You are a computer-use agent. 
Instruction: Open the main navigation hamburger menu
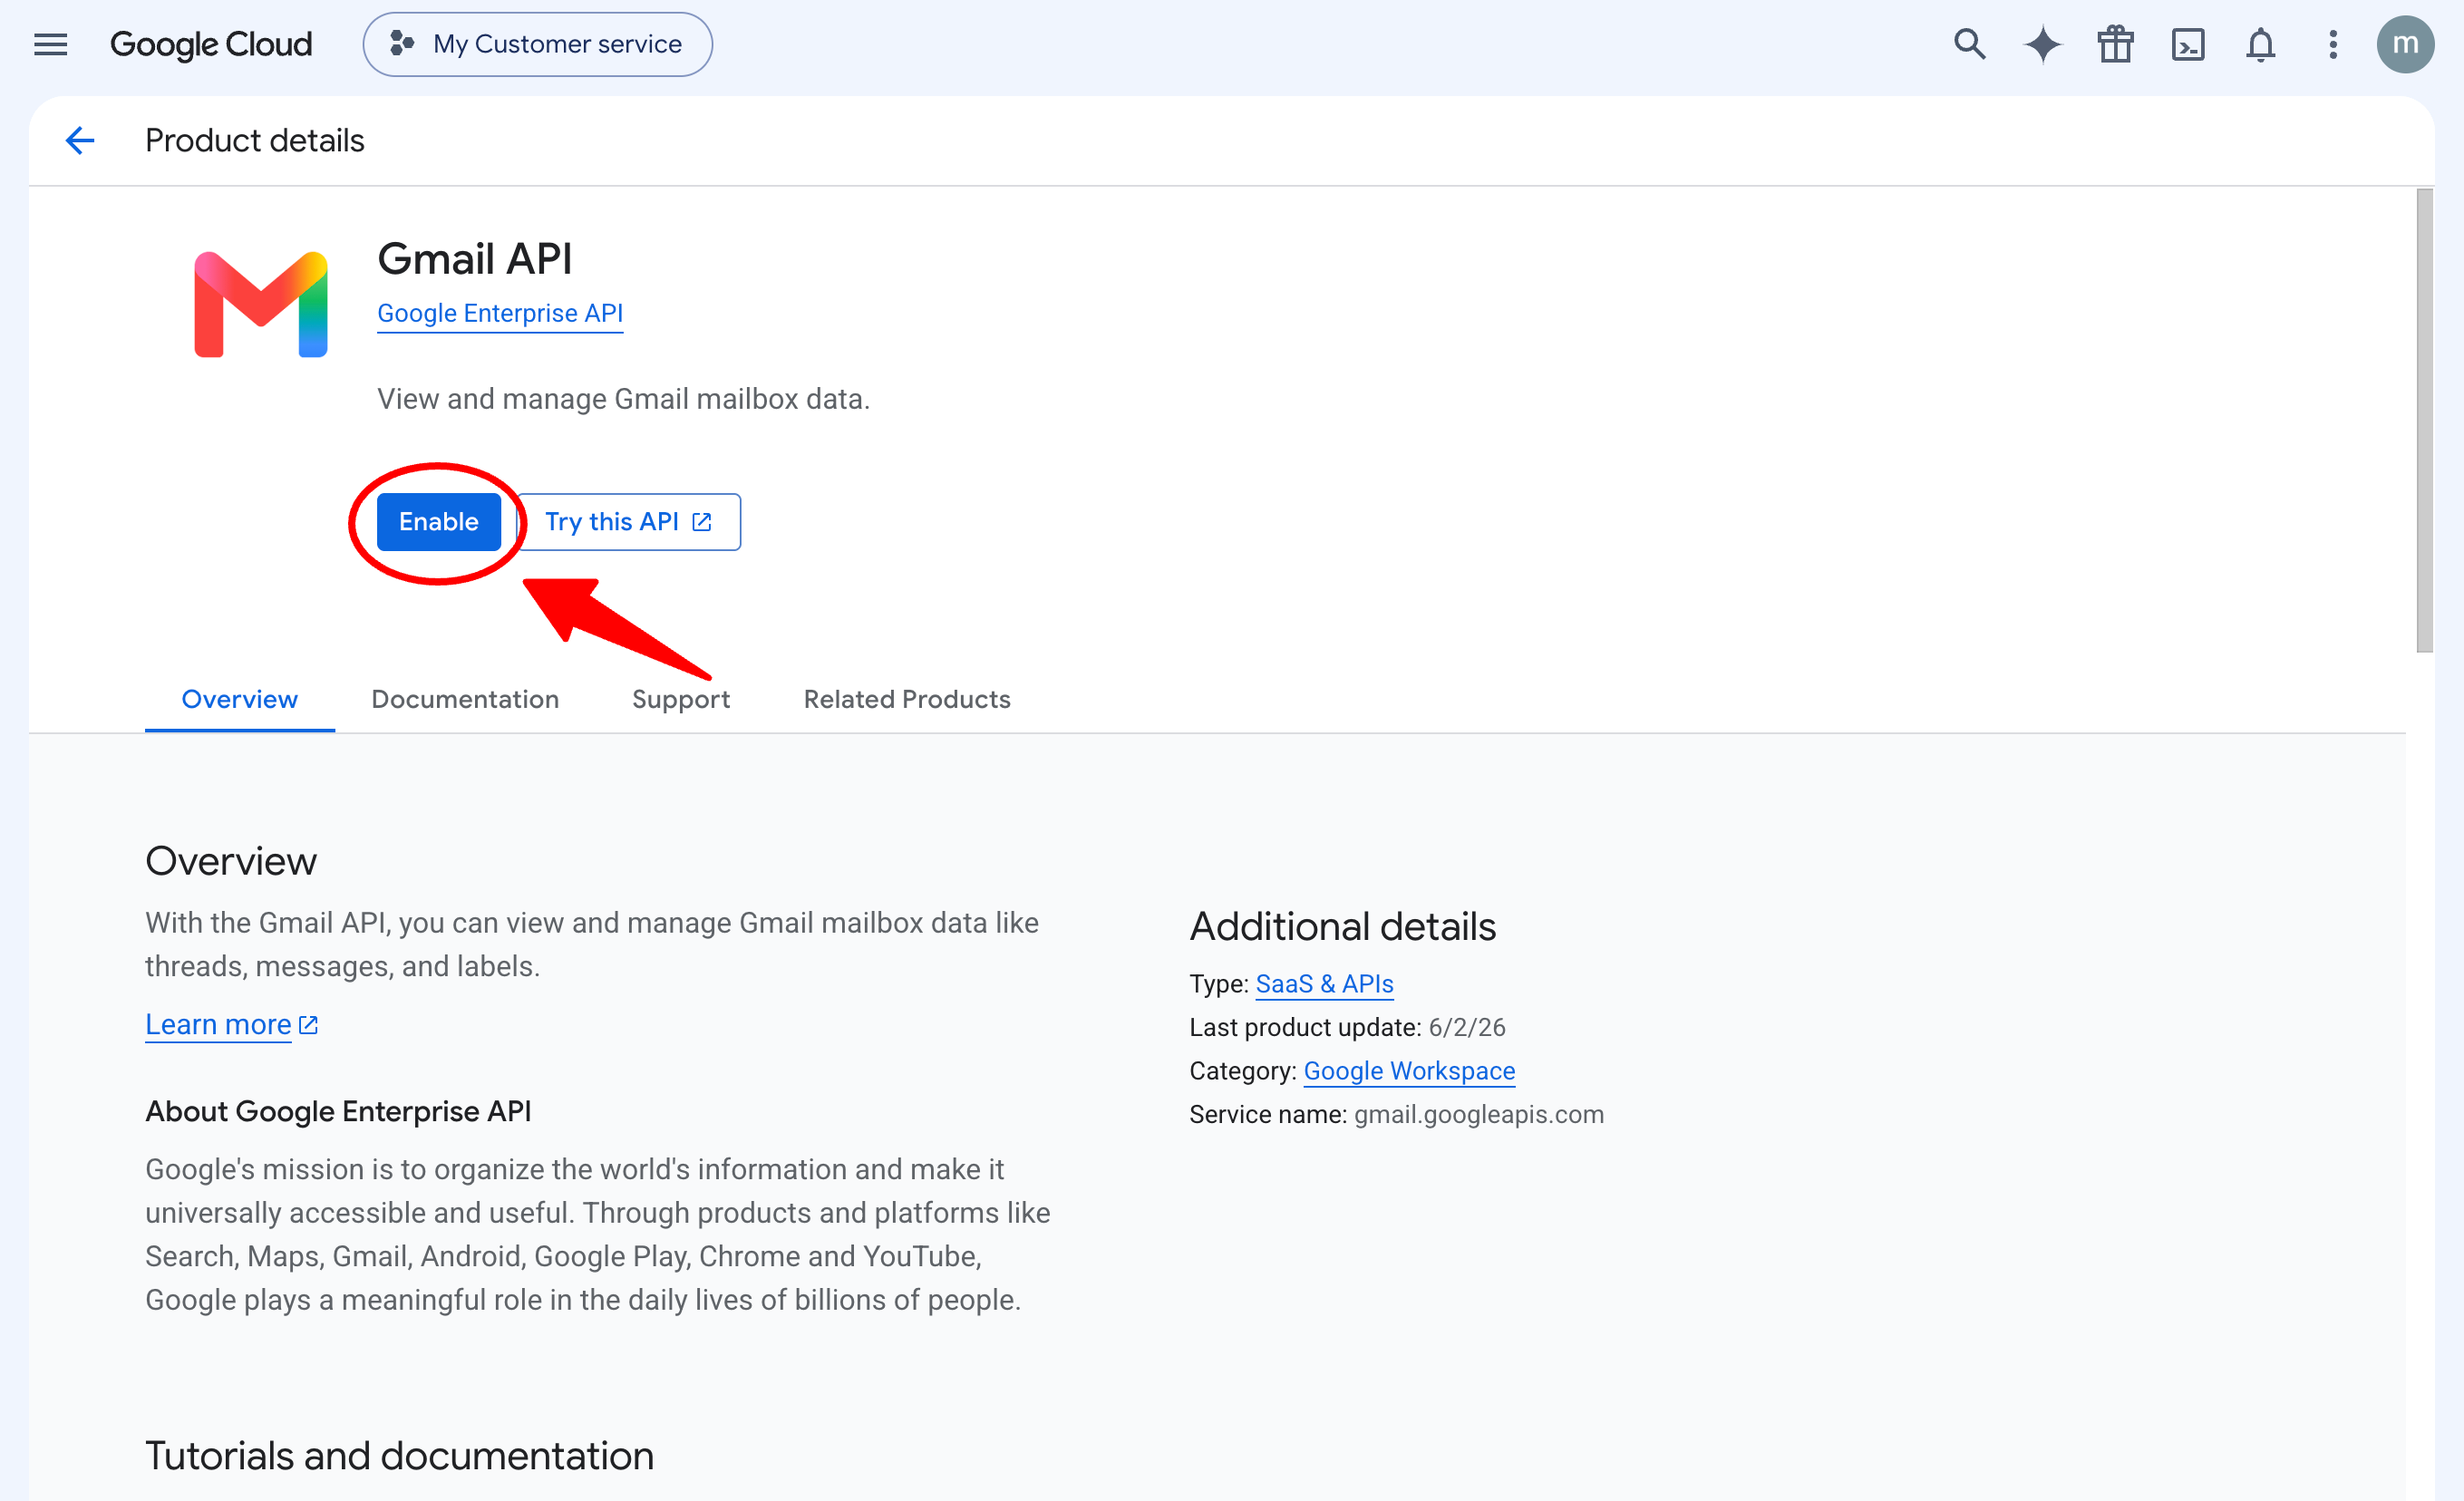pyautogui.click(x=51, y=44)
